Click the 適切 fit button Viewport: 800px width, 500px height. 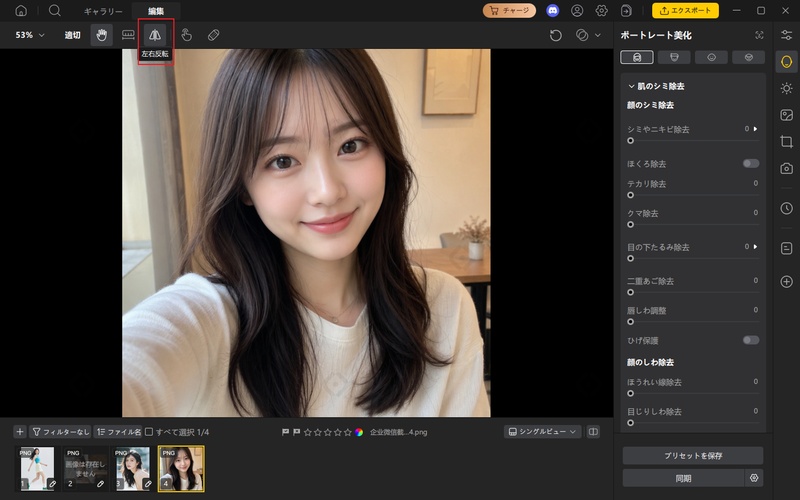click(x=72, y=35)
